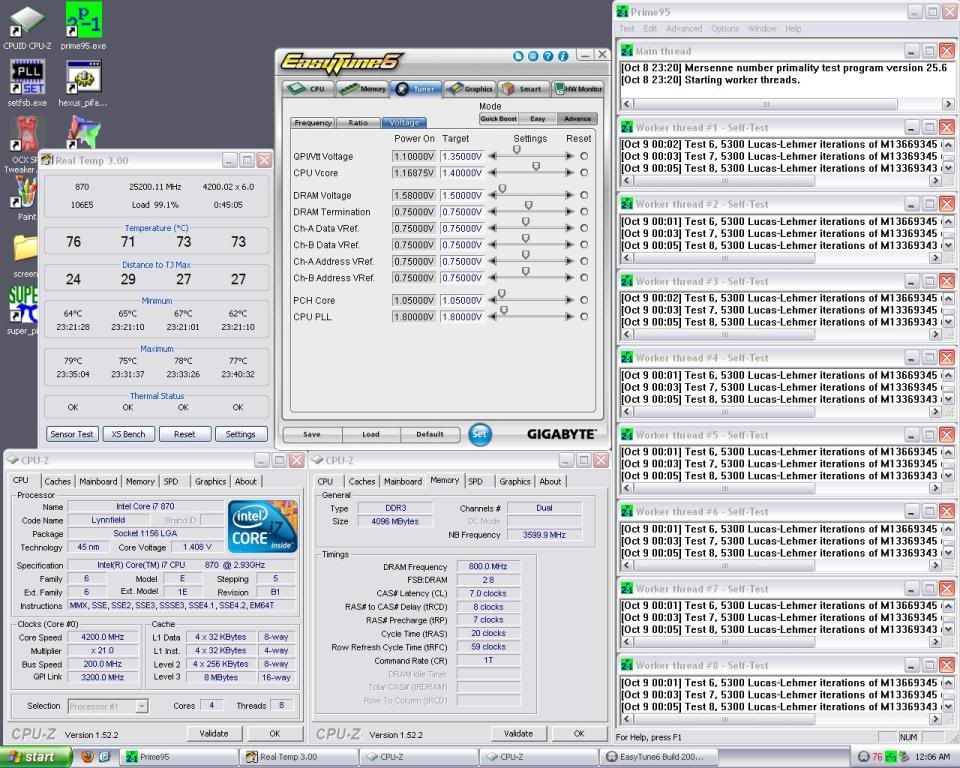The width and height of the screenshot is (960, 768).
Task: Open EasyTune6 help question mark icon
Action: (548, 56)
